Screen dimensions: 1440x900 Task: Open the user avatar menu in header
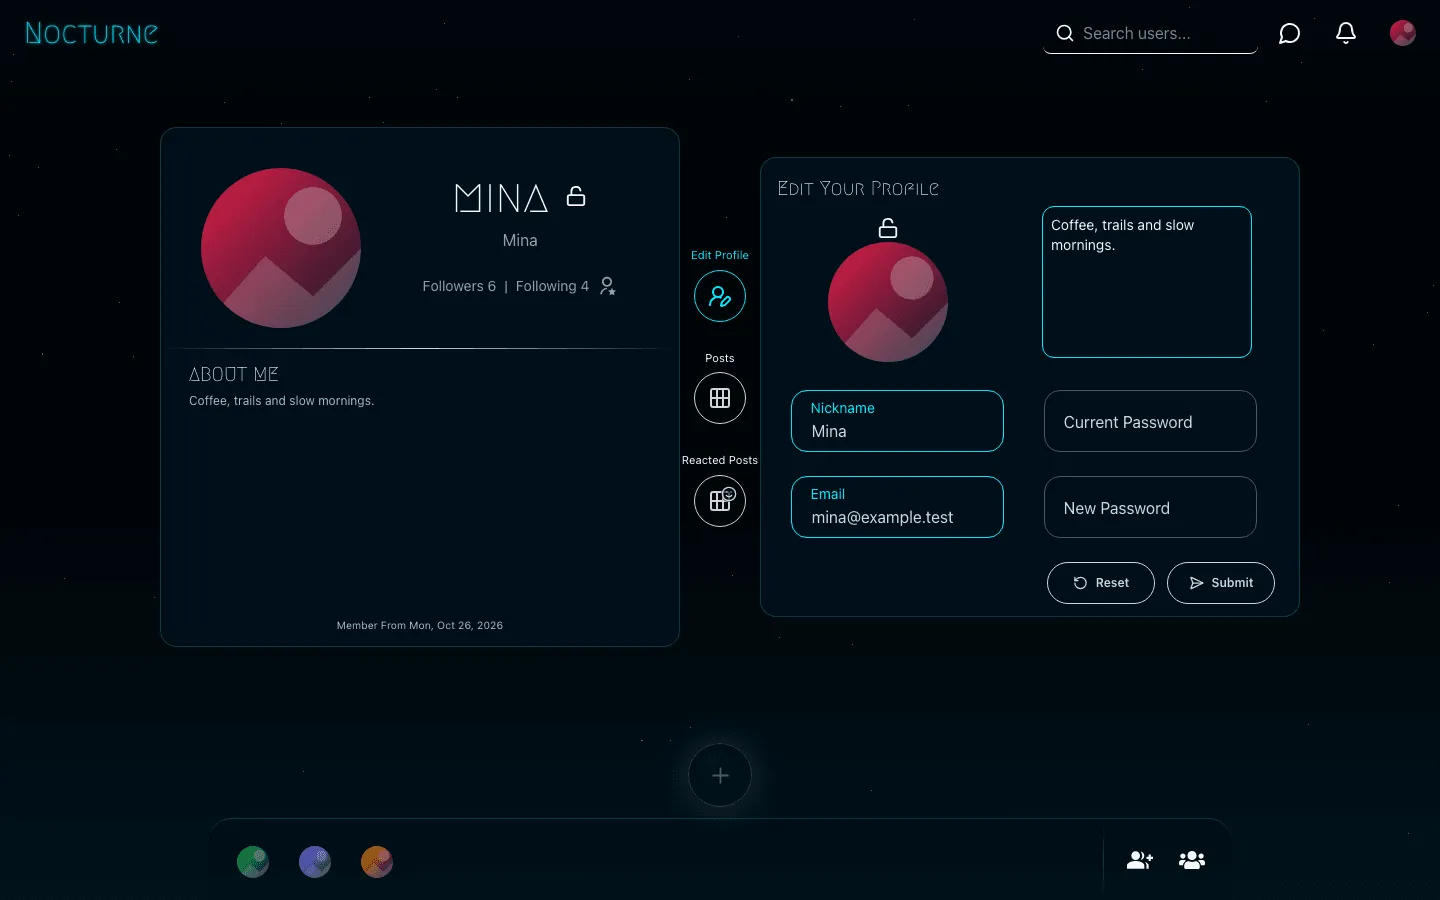click(1403, 33)
